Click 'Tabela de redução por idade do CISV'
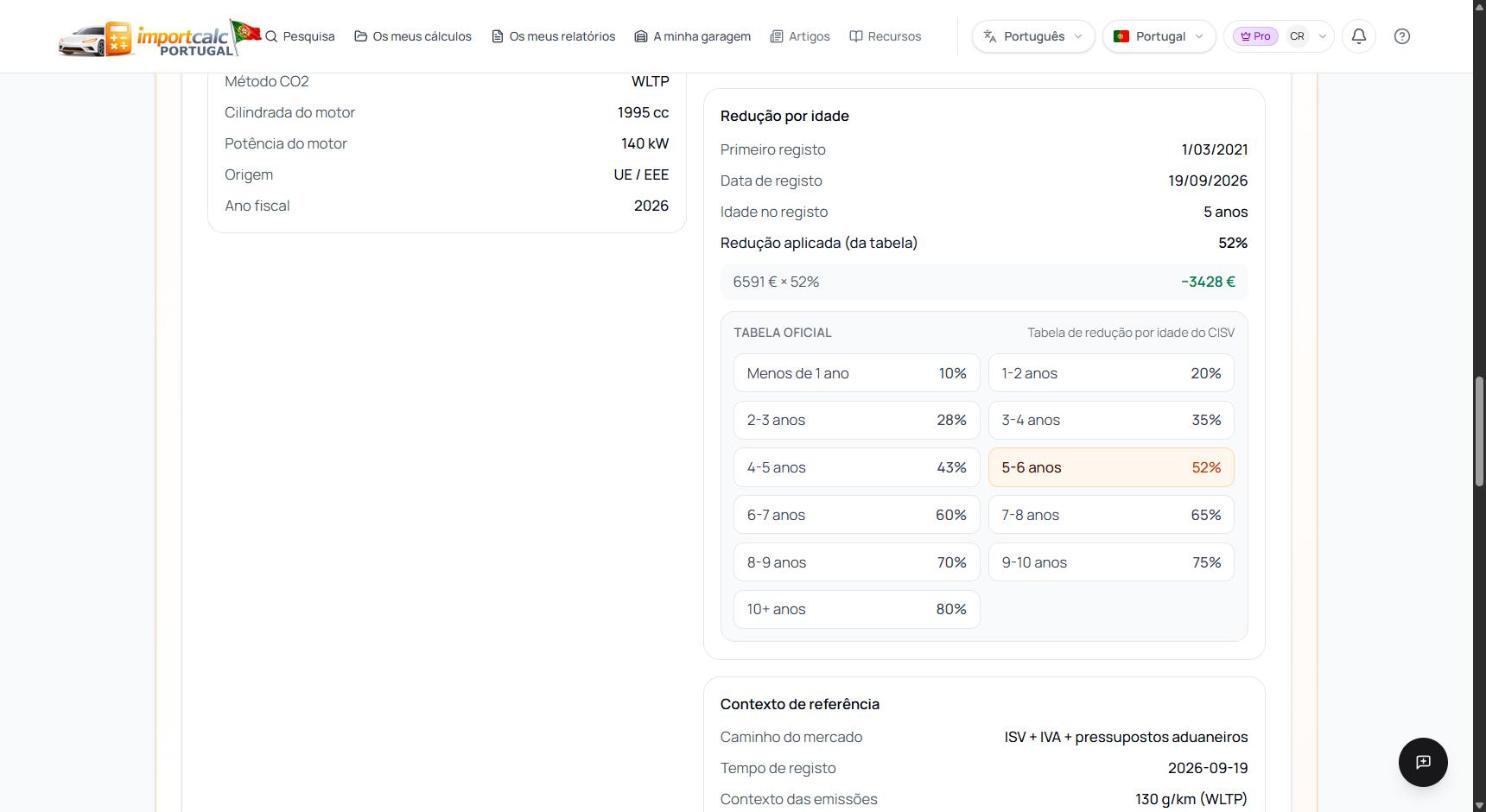The width and height of the screenshot is (1486, 812). (1131, 333)
